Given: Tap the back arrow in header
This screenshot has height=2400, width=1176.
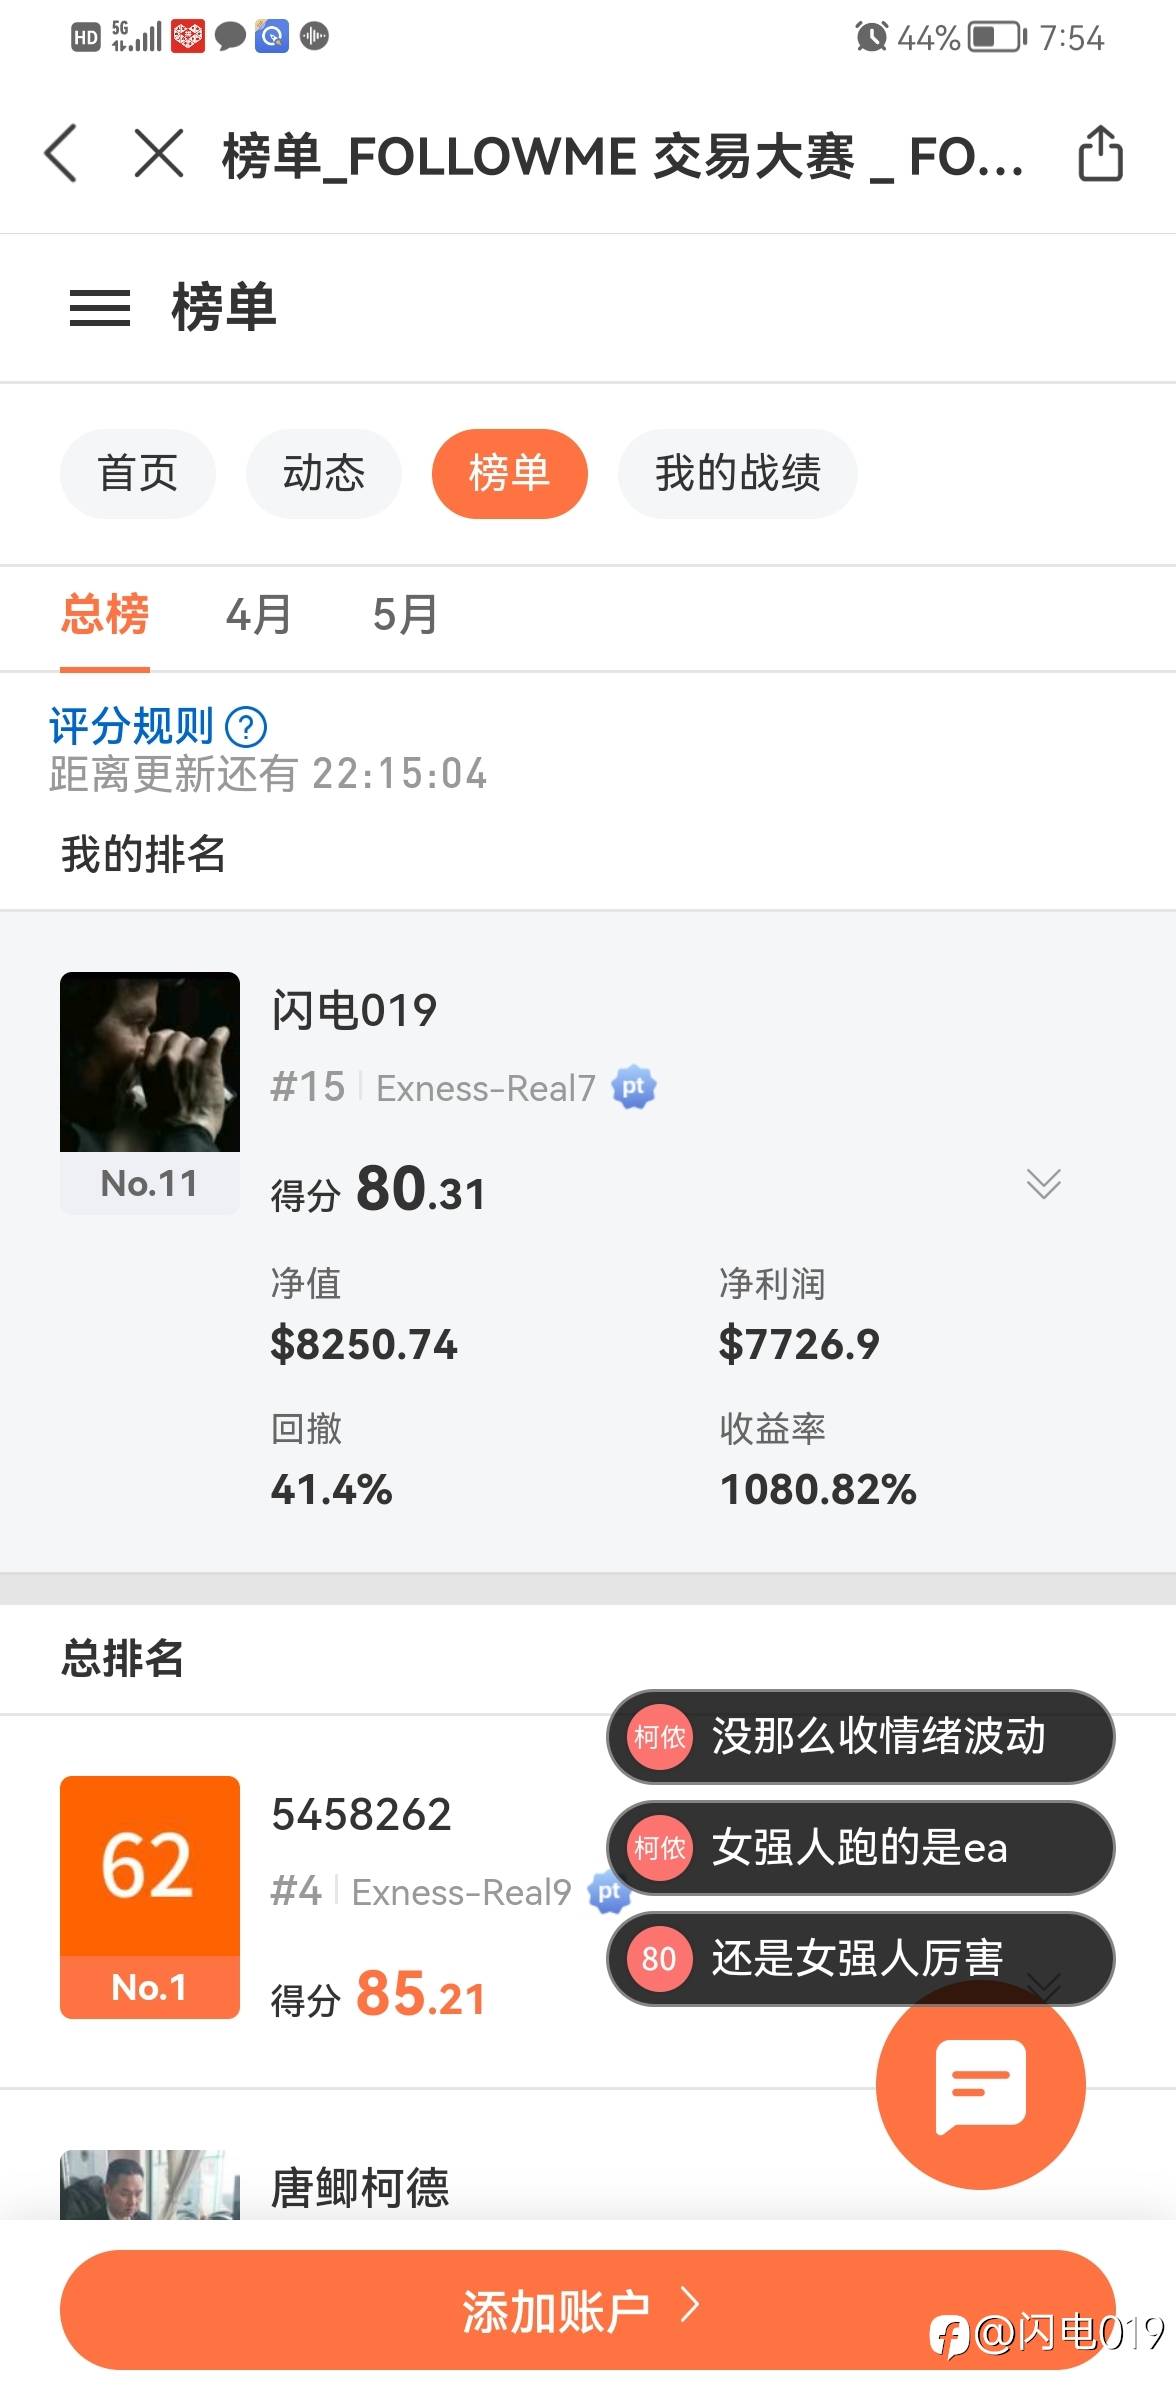Looking at the screenshot, I should tap(62, 154).
